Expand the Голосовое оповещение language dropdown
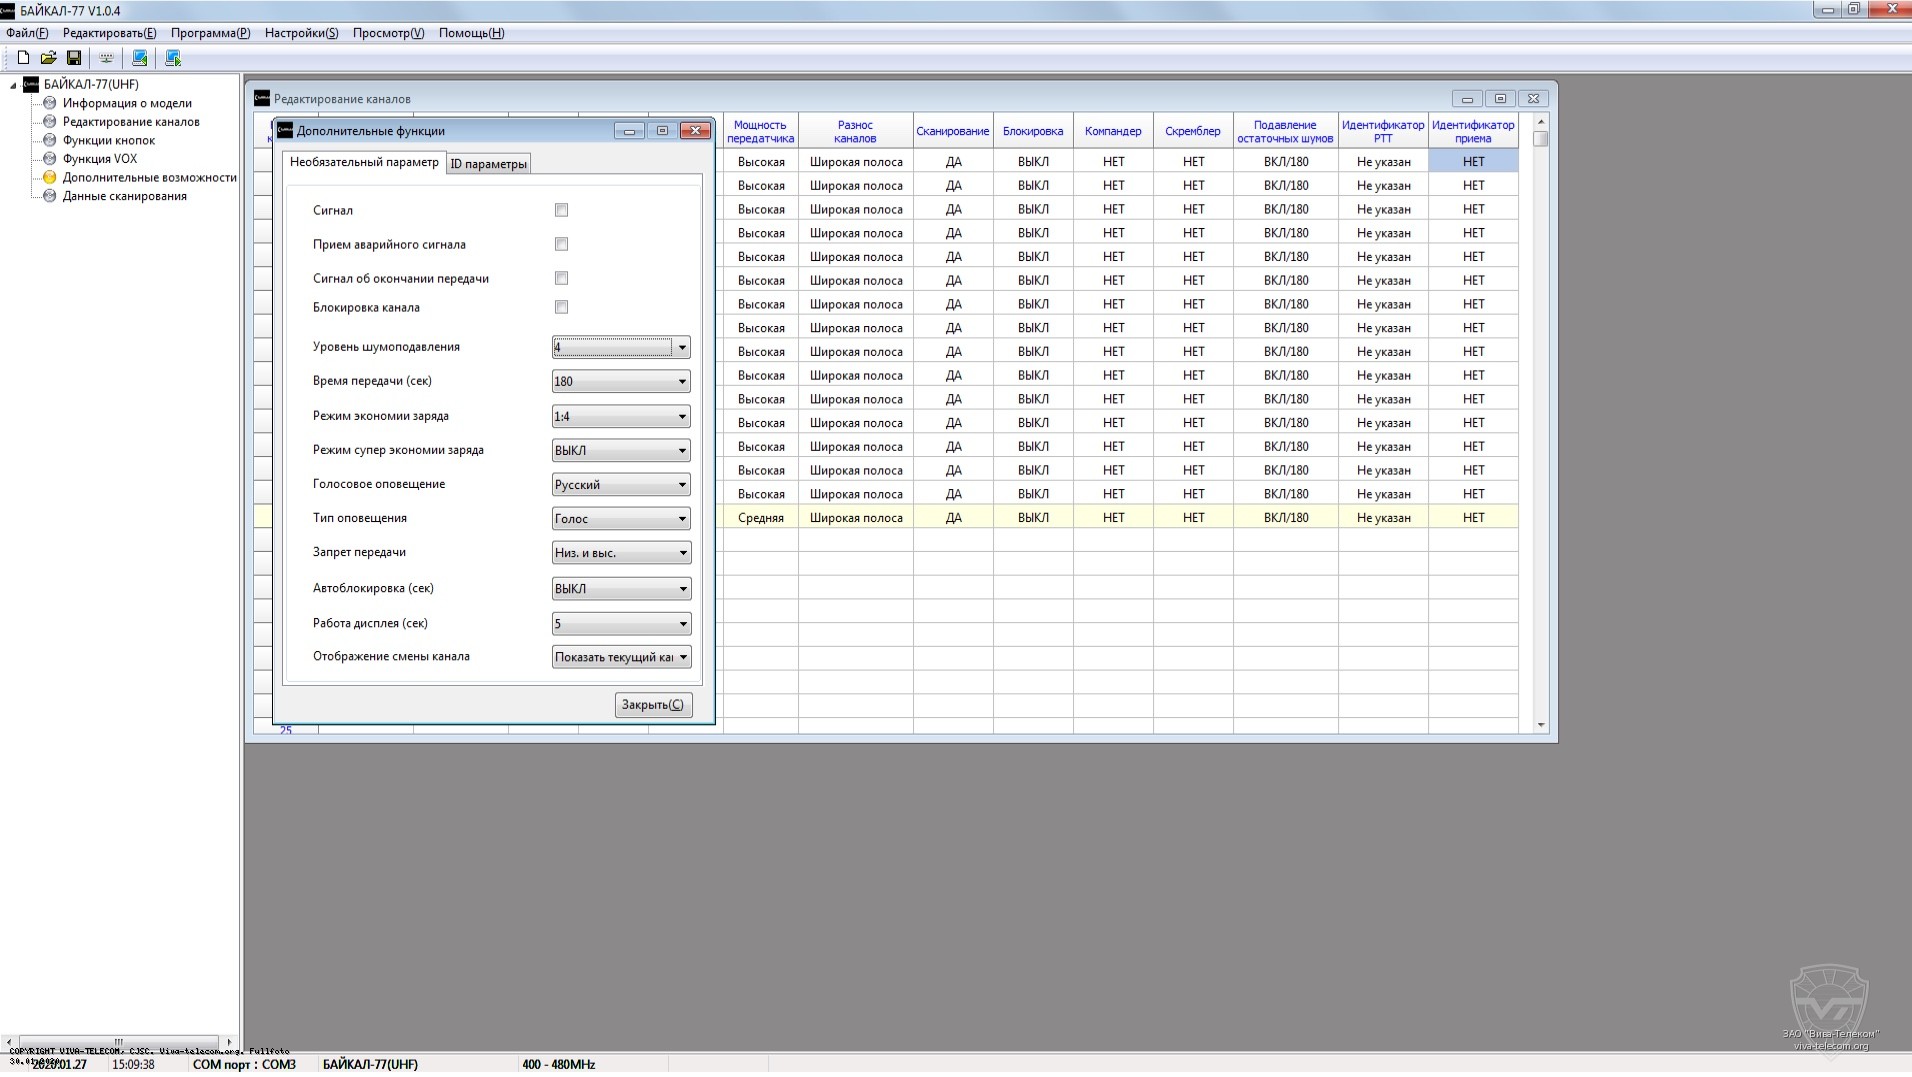 [x=682, y=485]
